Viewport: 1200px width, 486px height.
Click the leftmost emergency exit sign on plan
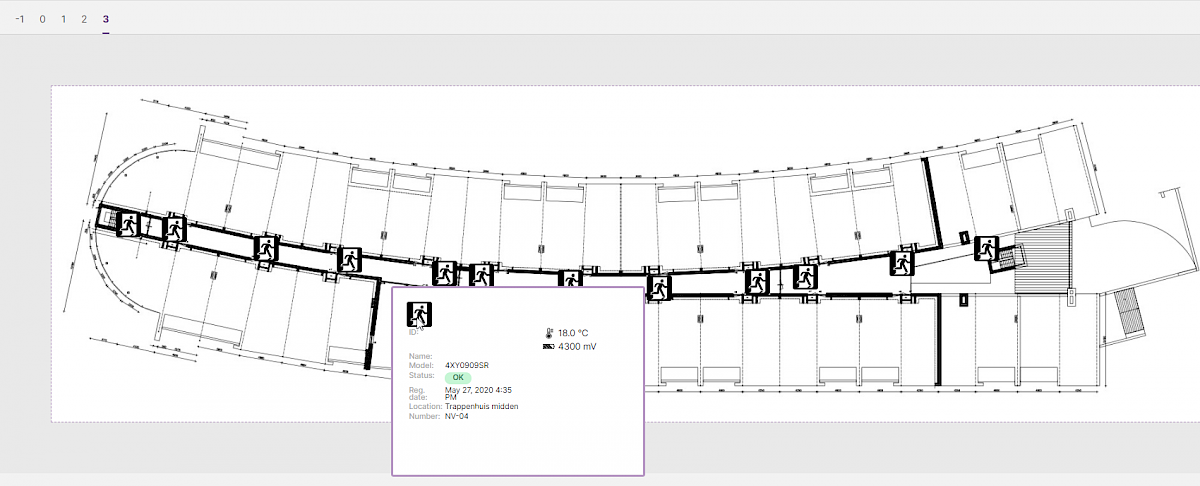tap(128, 224)
